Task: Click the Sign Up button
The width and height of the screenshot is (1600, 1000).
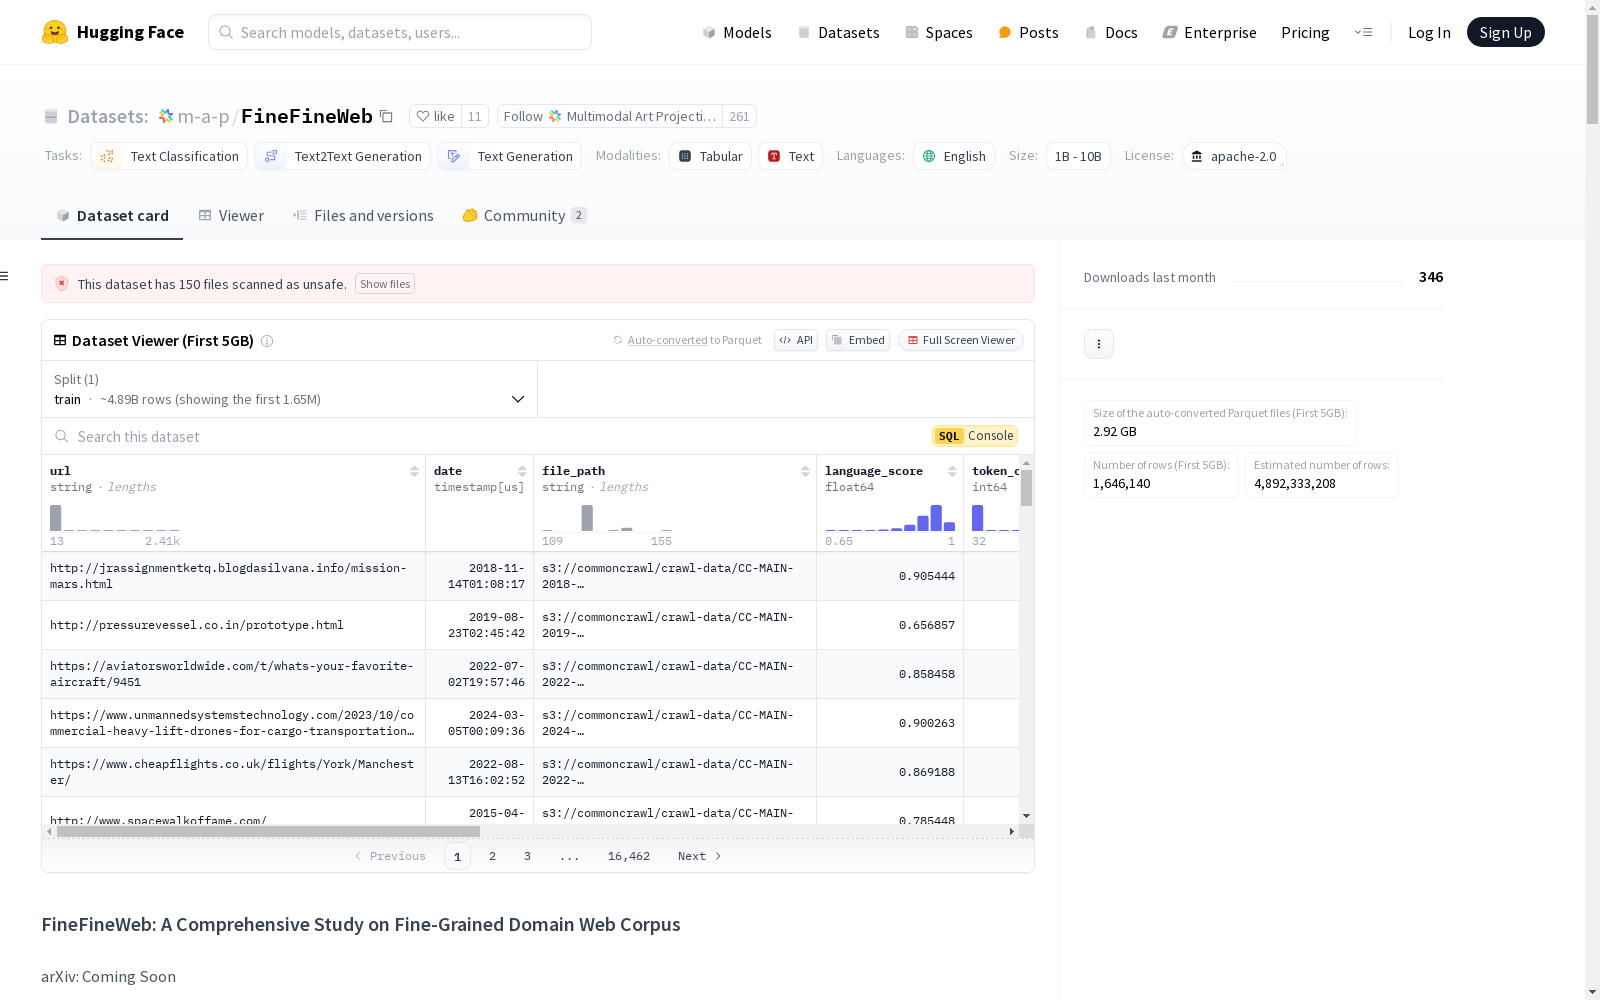Action: pos(1505,32)
